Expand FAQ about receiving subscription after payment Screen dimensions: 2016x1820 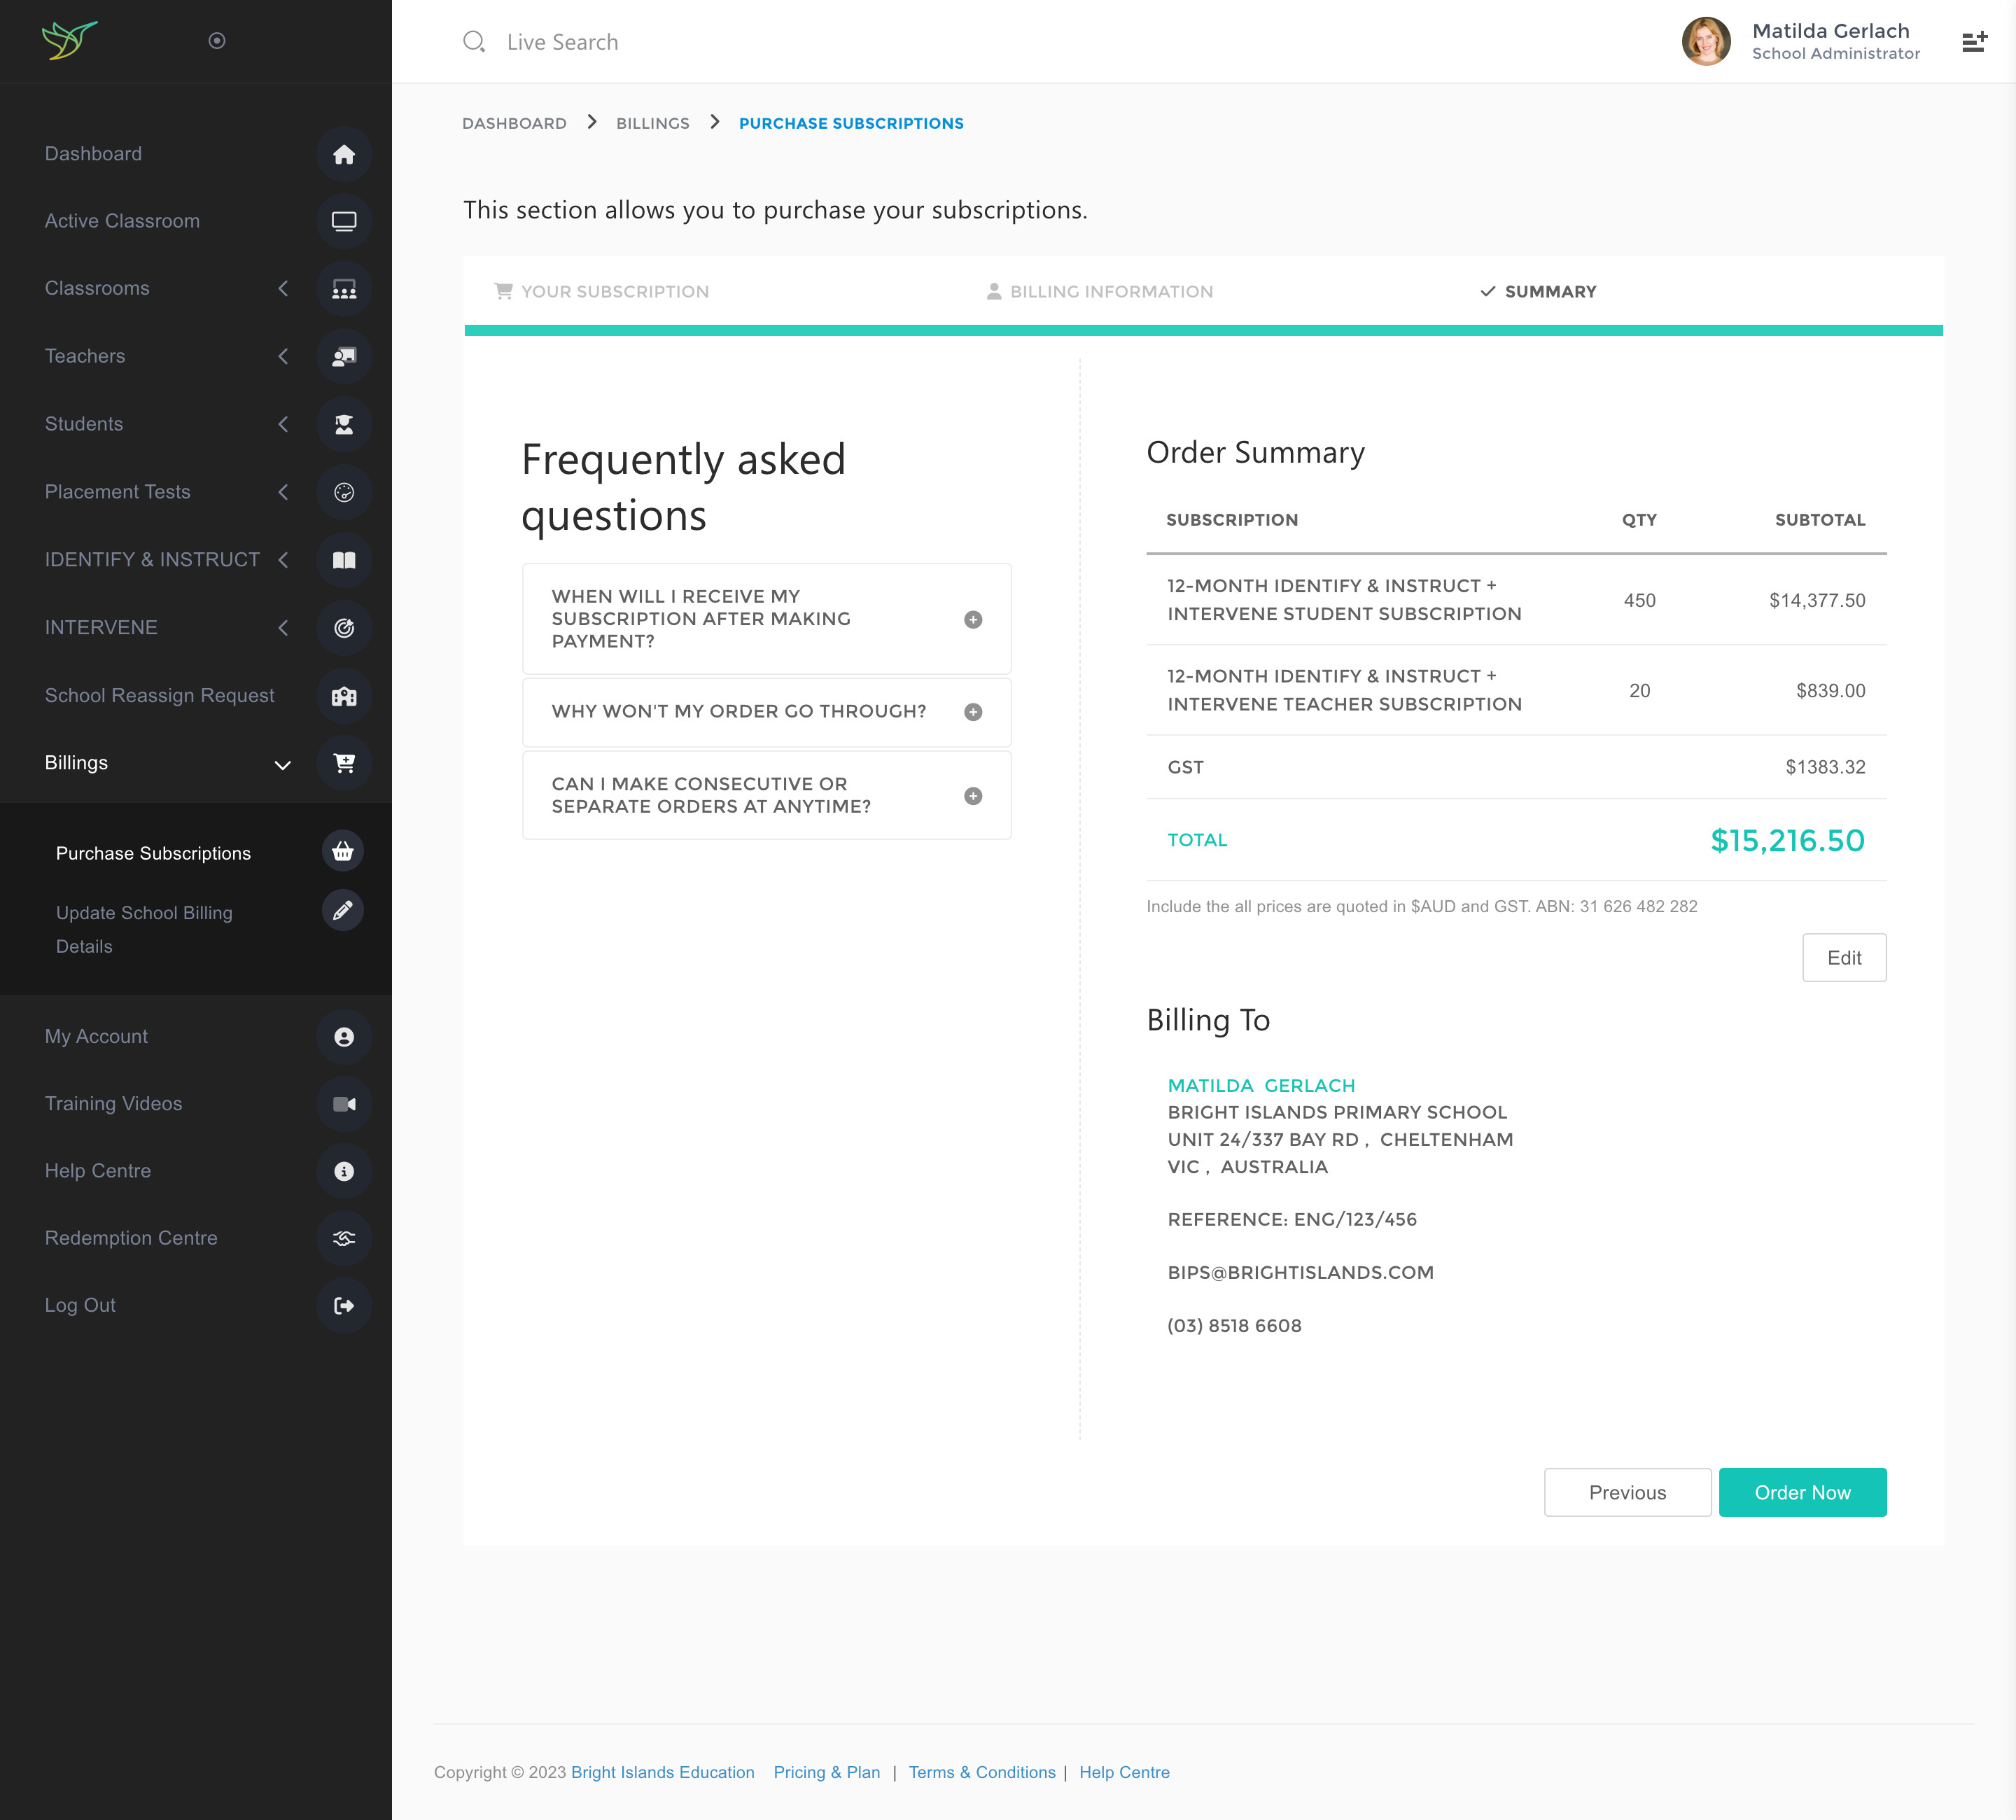pos(972,620)
